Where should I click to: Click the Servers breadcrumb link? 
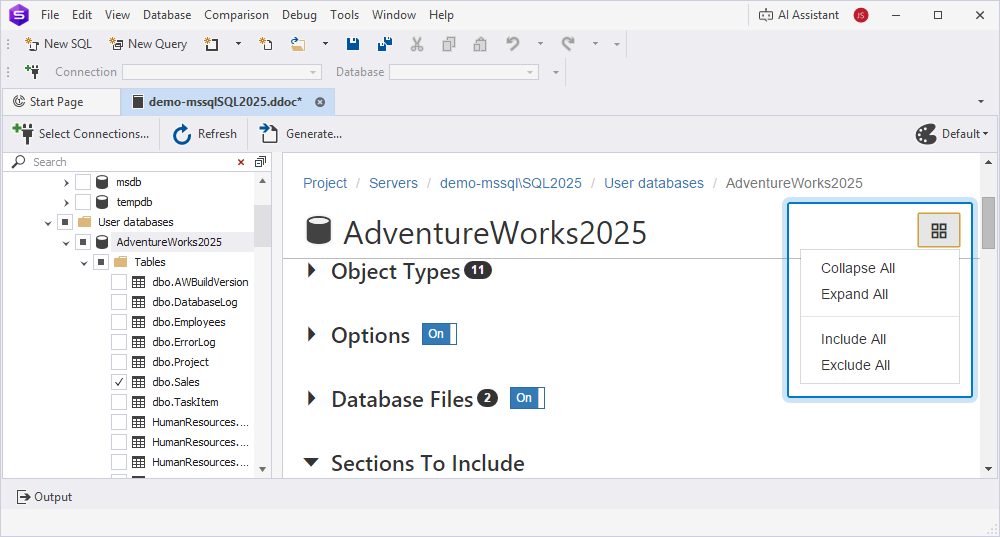[393, 183]
